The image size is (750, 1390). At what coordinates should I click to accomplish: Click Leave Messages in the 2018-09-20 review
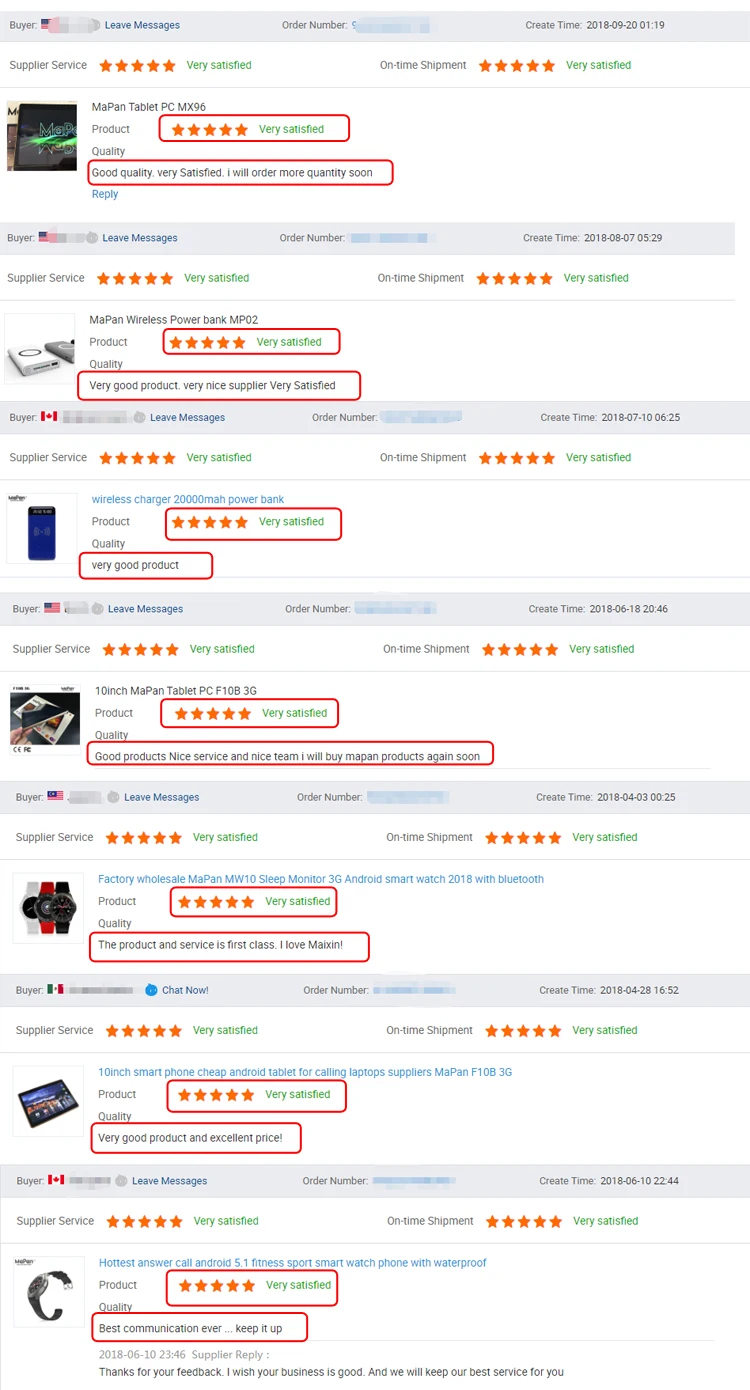pos(142,25)
